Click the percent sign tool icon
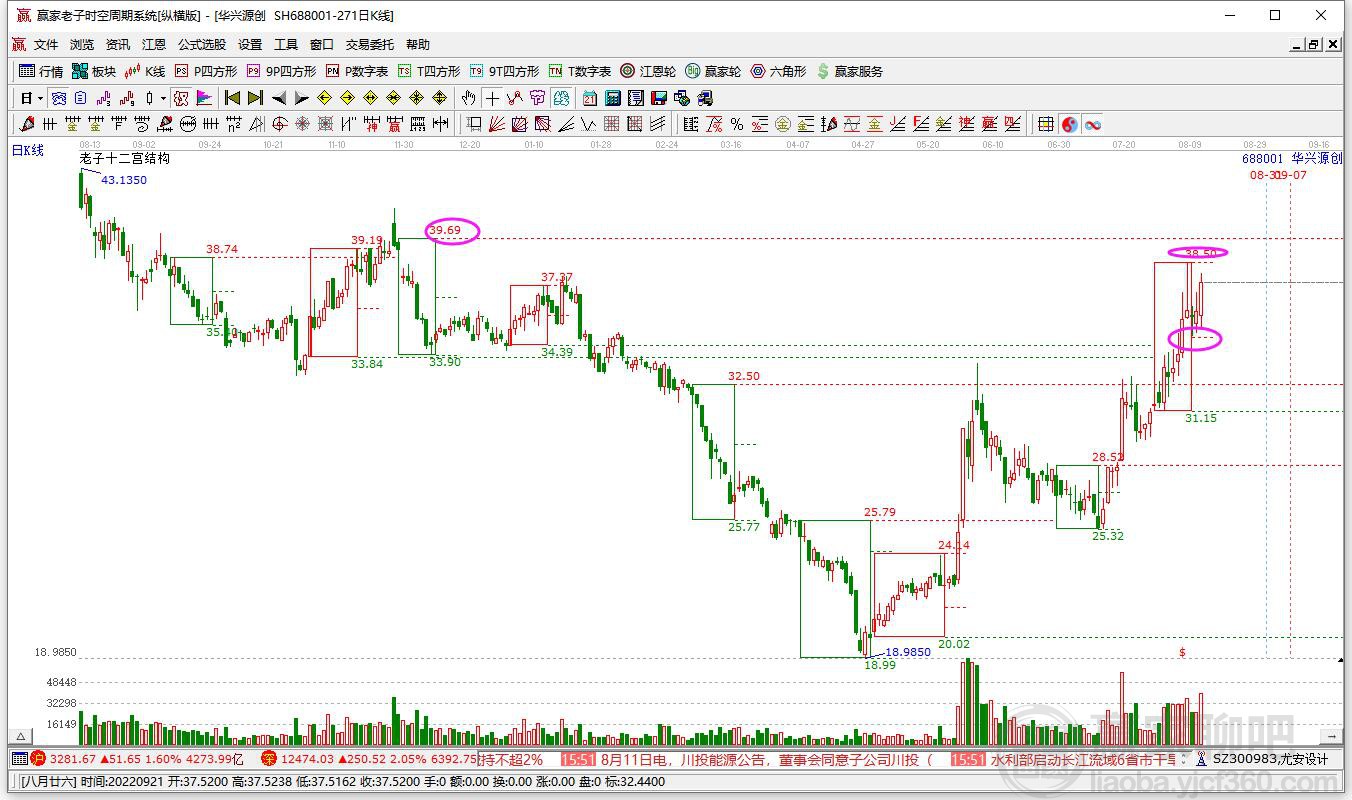Viewport: 1352px width, 800px height. tap(737, 124)
